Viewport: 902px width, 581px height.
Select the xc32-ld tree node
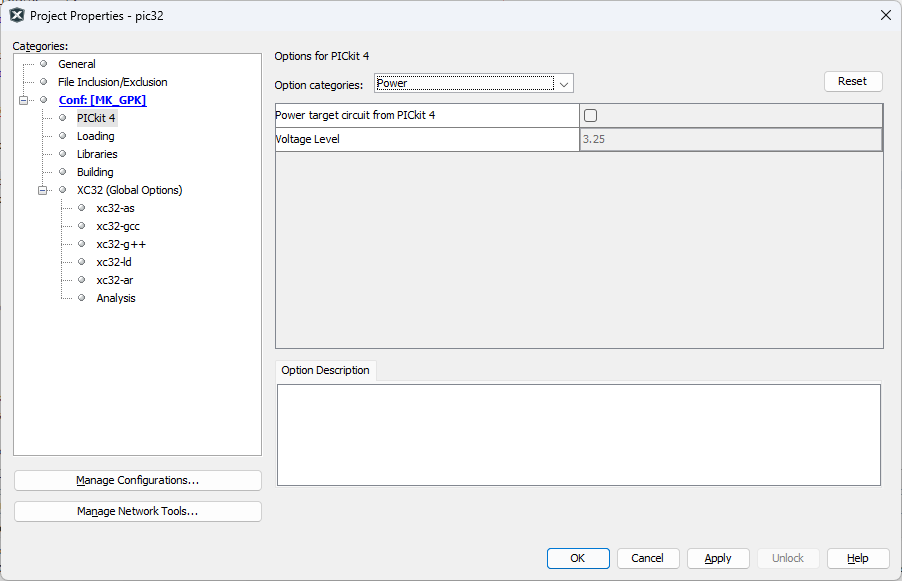click(114, 262)
